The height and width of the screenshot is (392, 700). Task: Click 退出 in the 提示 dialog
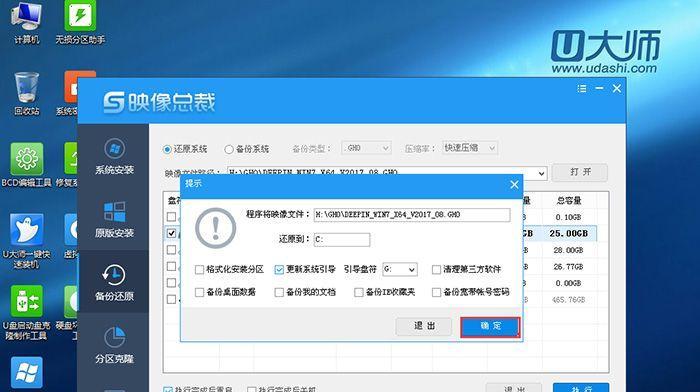pyautogui.click(x=424, y=326)
